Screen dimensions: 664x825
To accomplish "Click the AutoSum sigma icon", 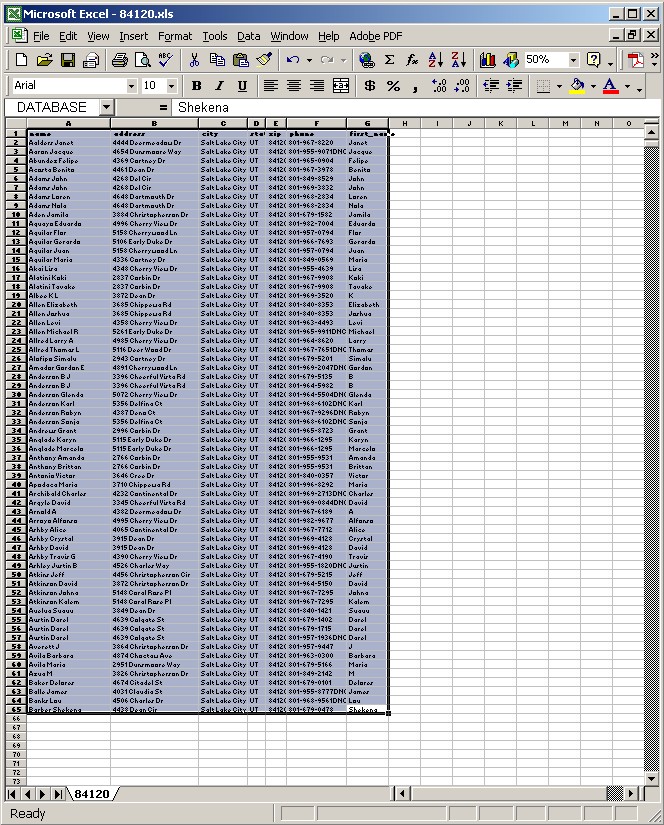I will (x=389, y=60).
